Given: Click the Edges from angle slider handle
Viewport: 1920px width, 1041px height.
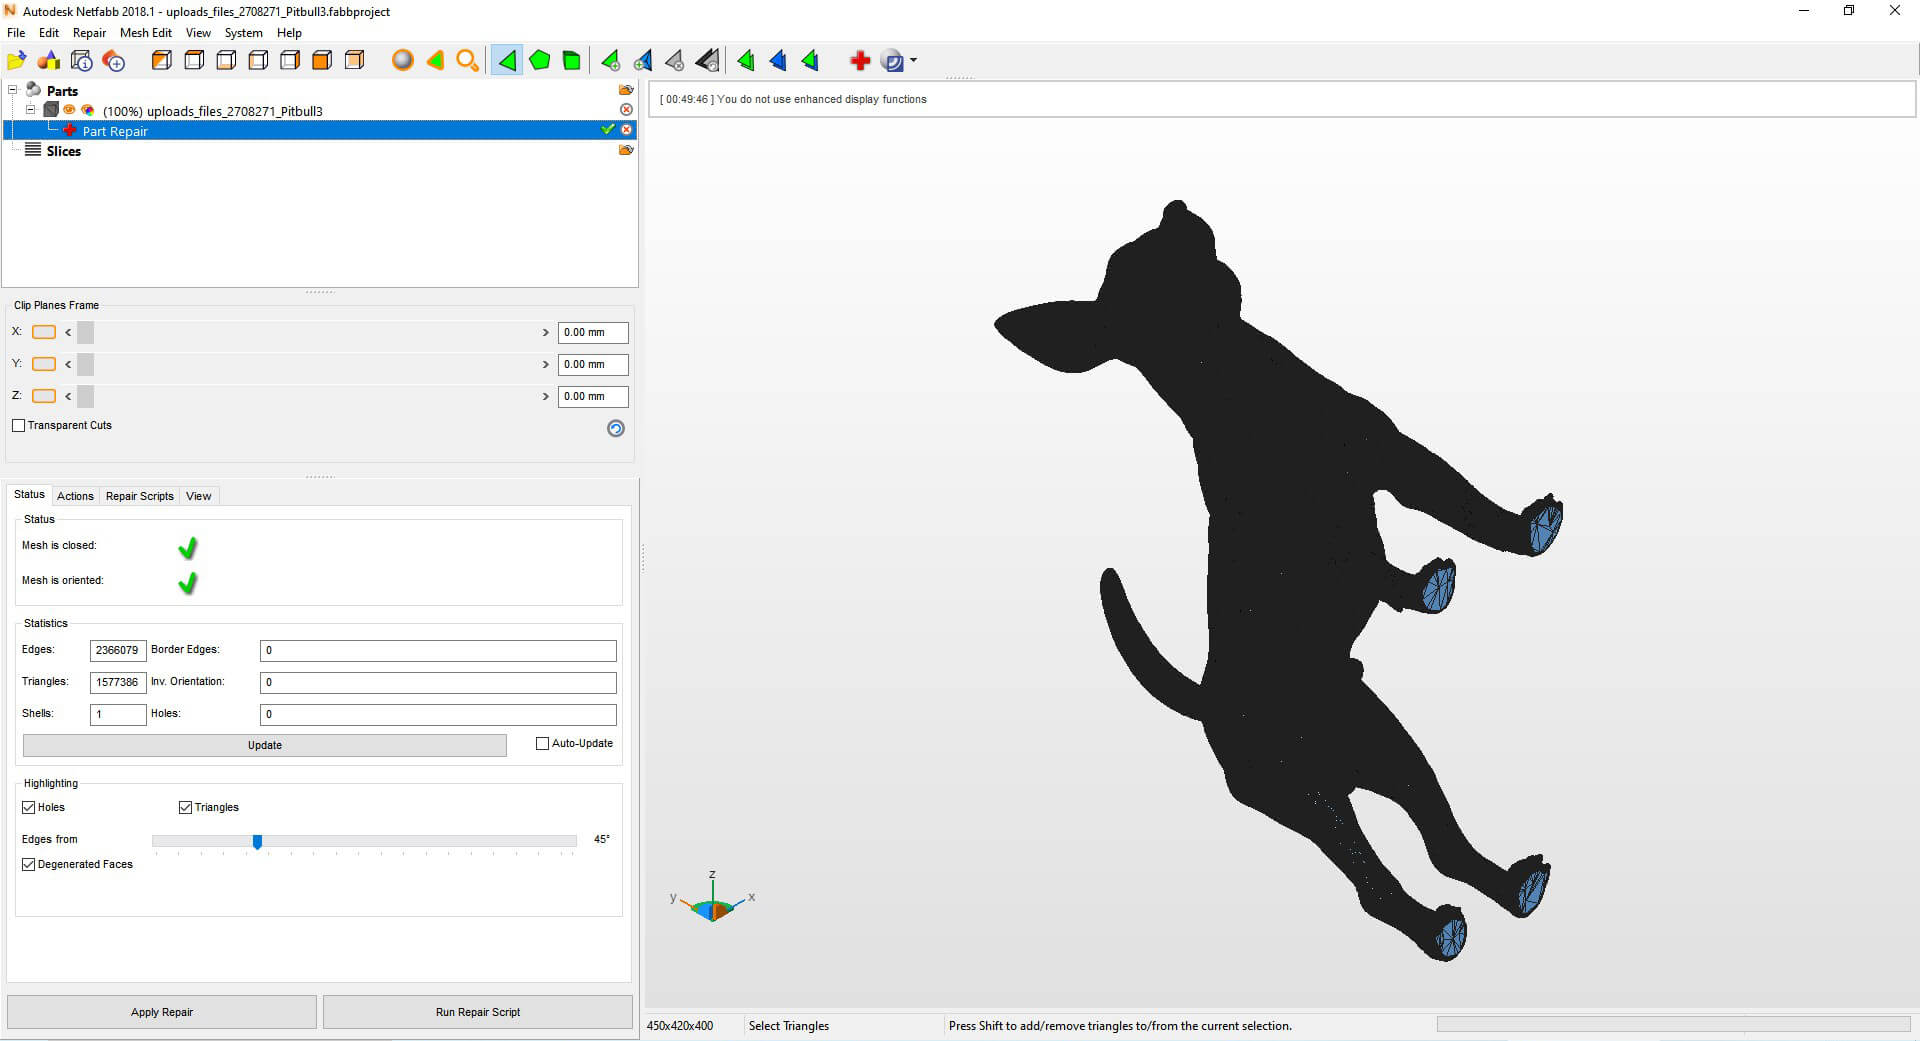Looking at the screenshot, I should (257, 842).
